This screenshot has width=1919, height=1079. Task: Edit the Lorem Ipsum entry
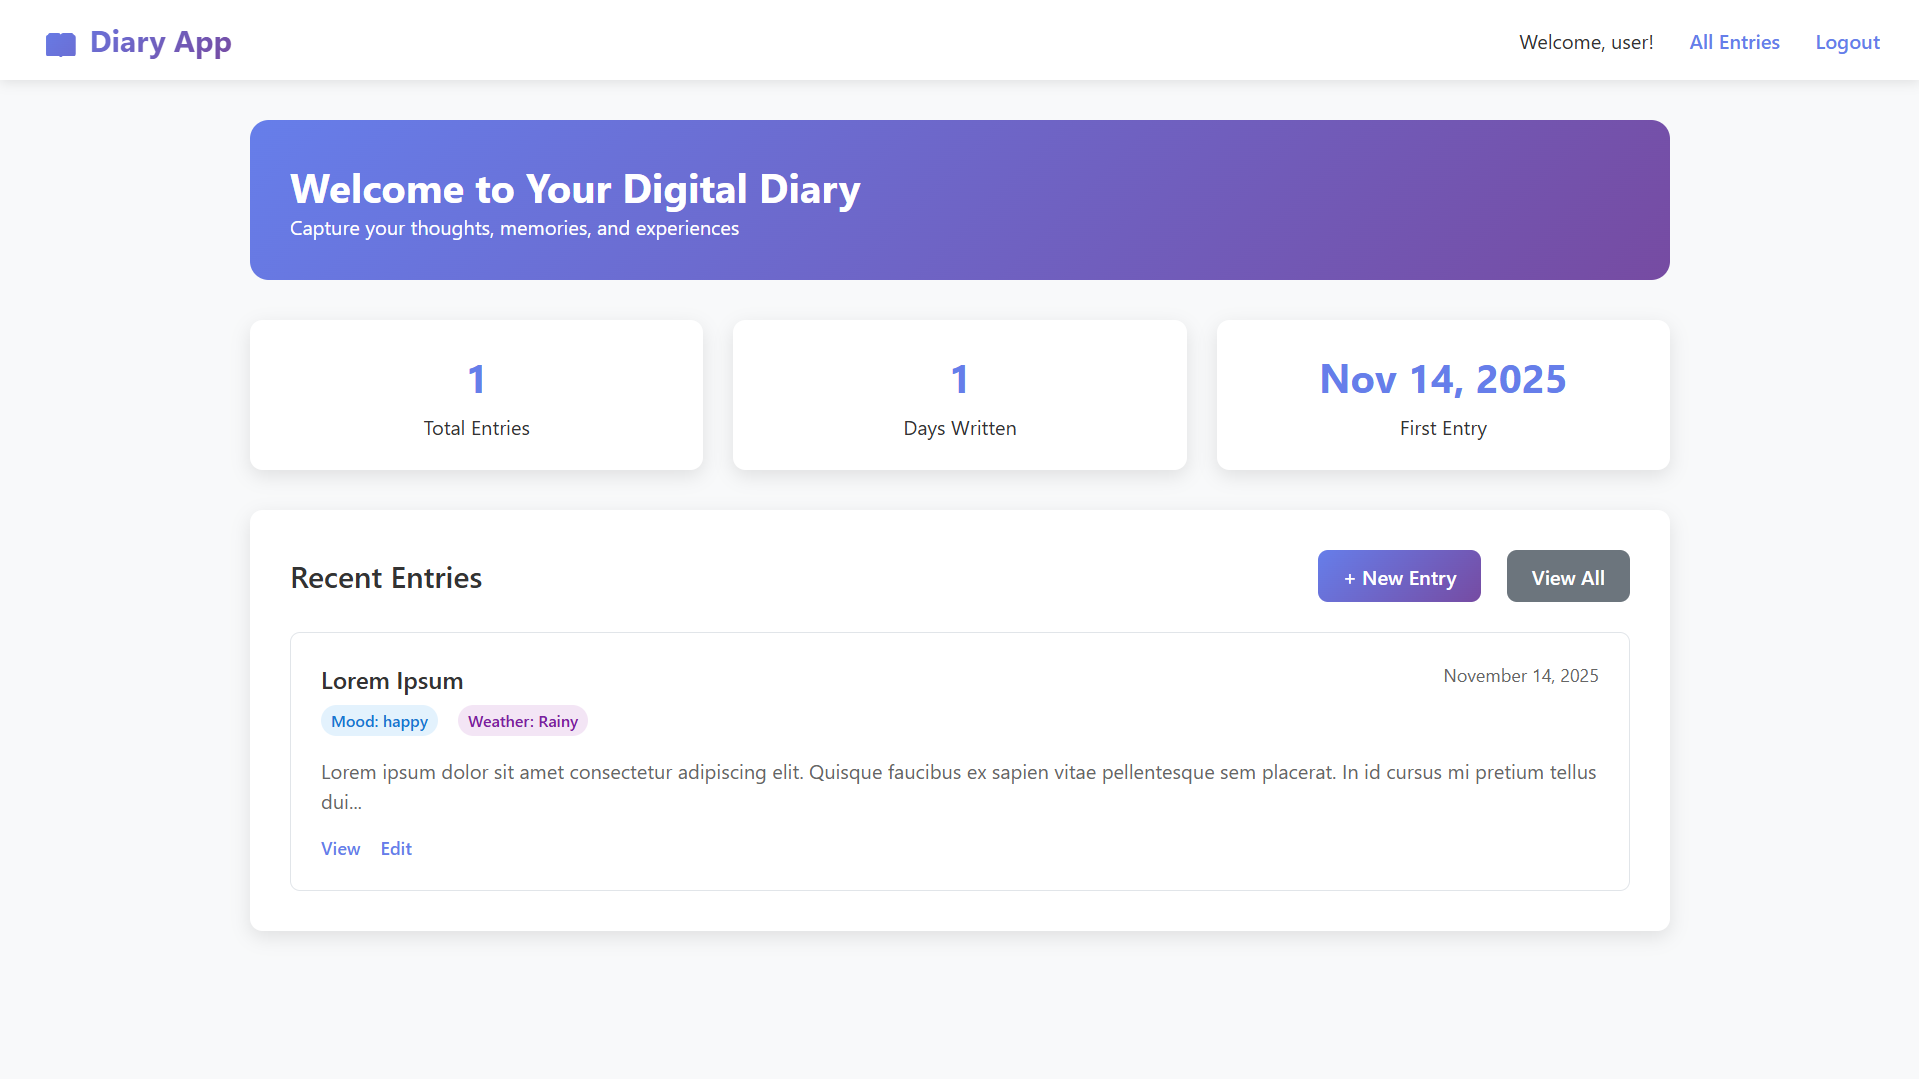tap(396, 848)
